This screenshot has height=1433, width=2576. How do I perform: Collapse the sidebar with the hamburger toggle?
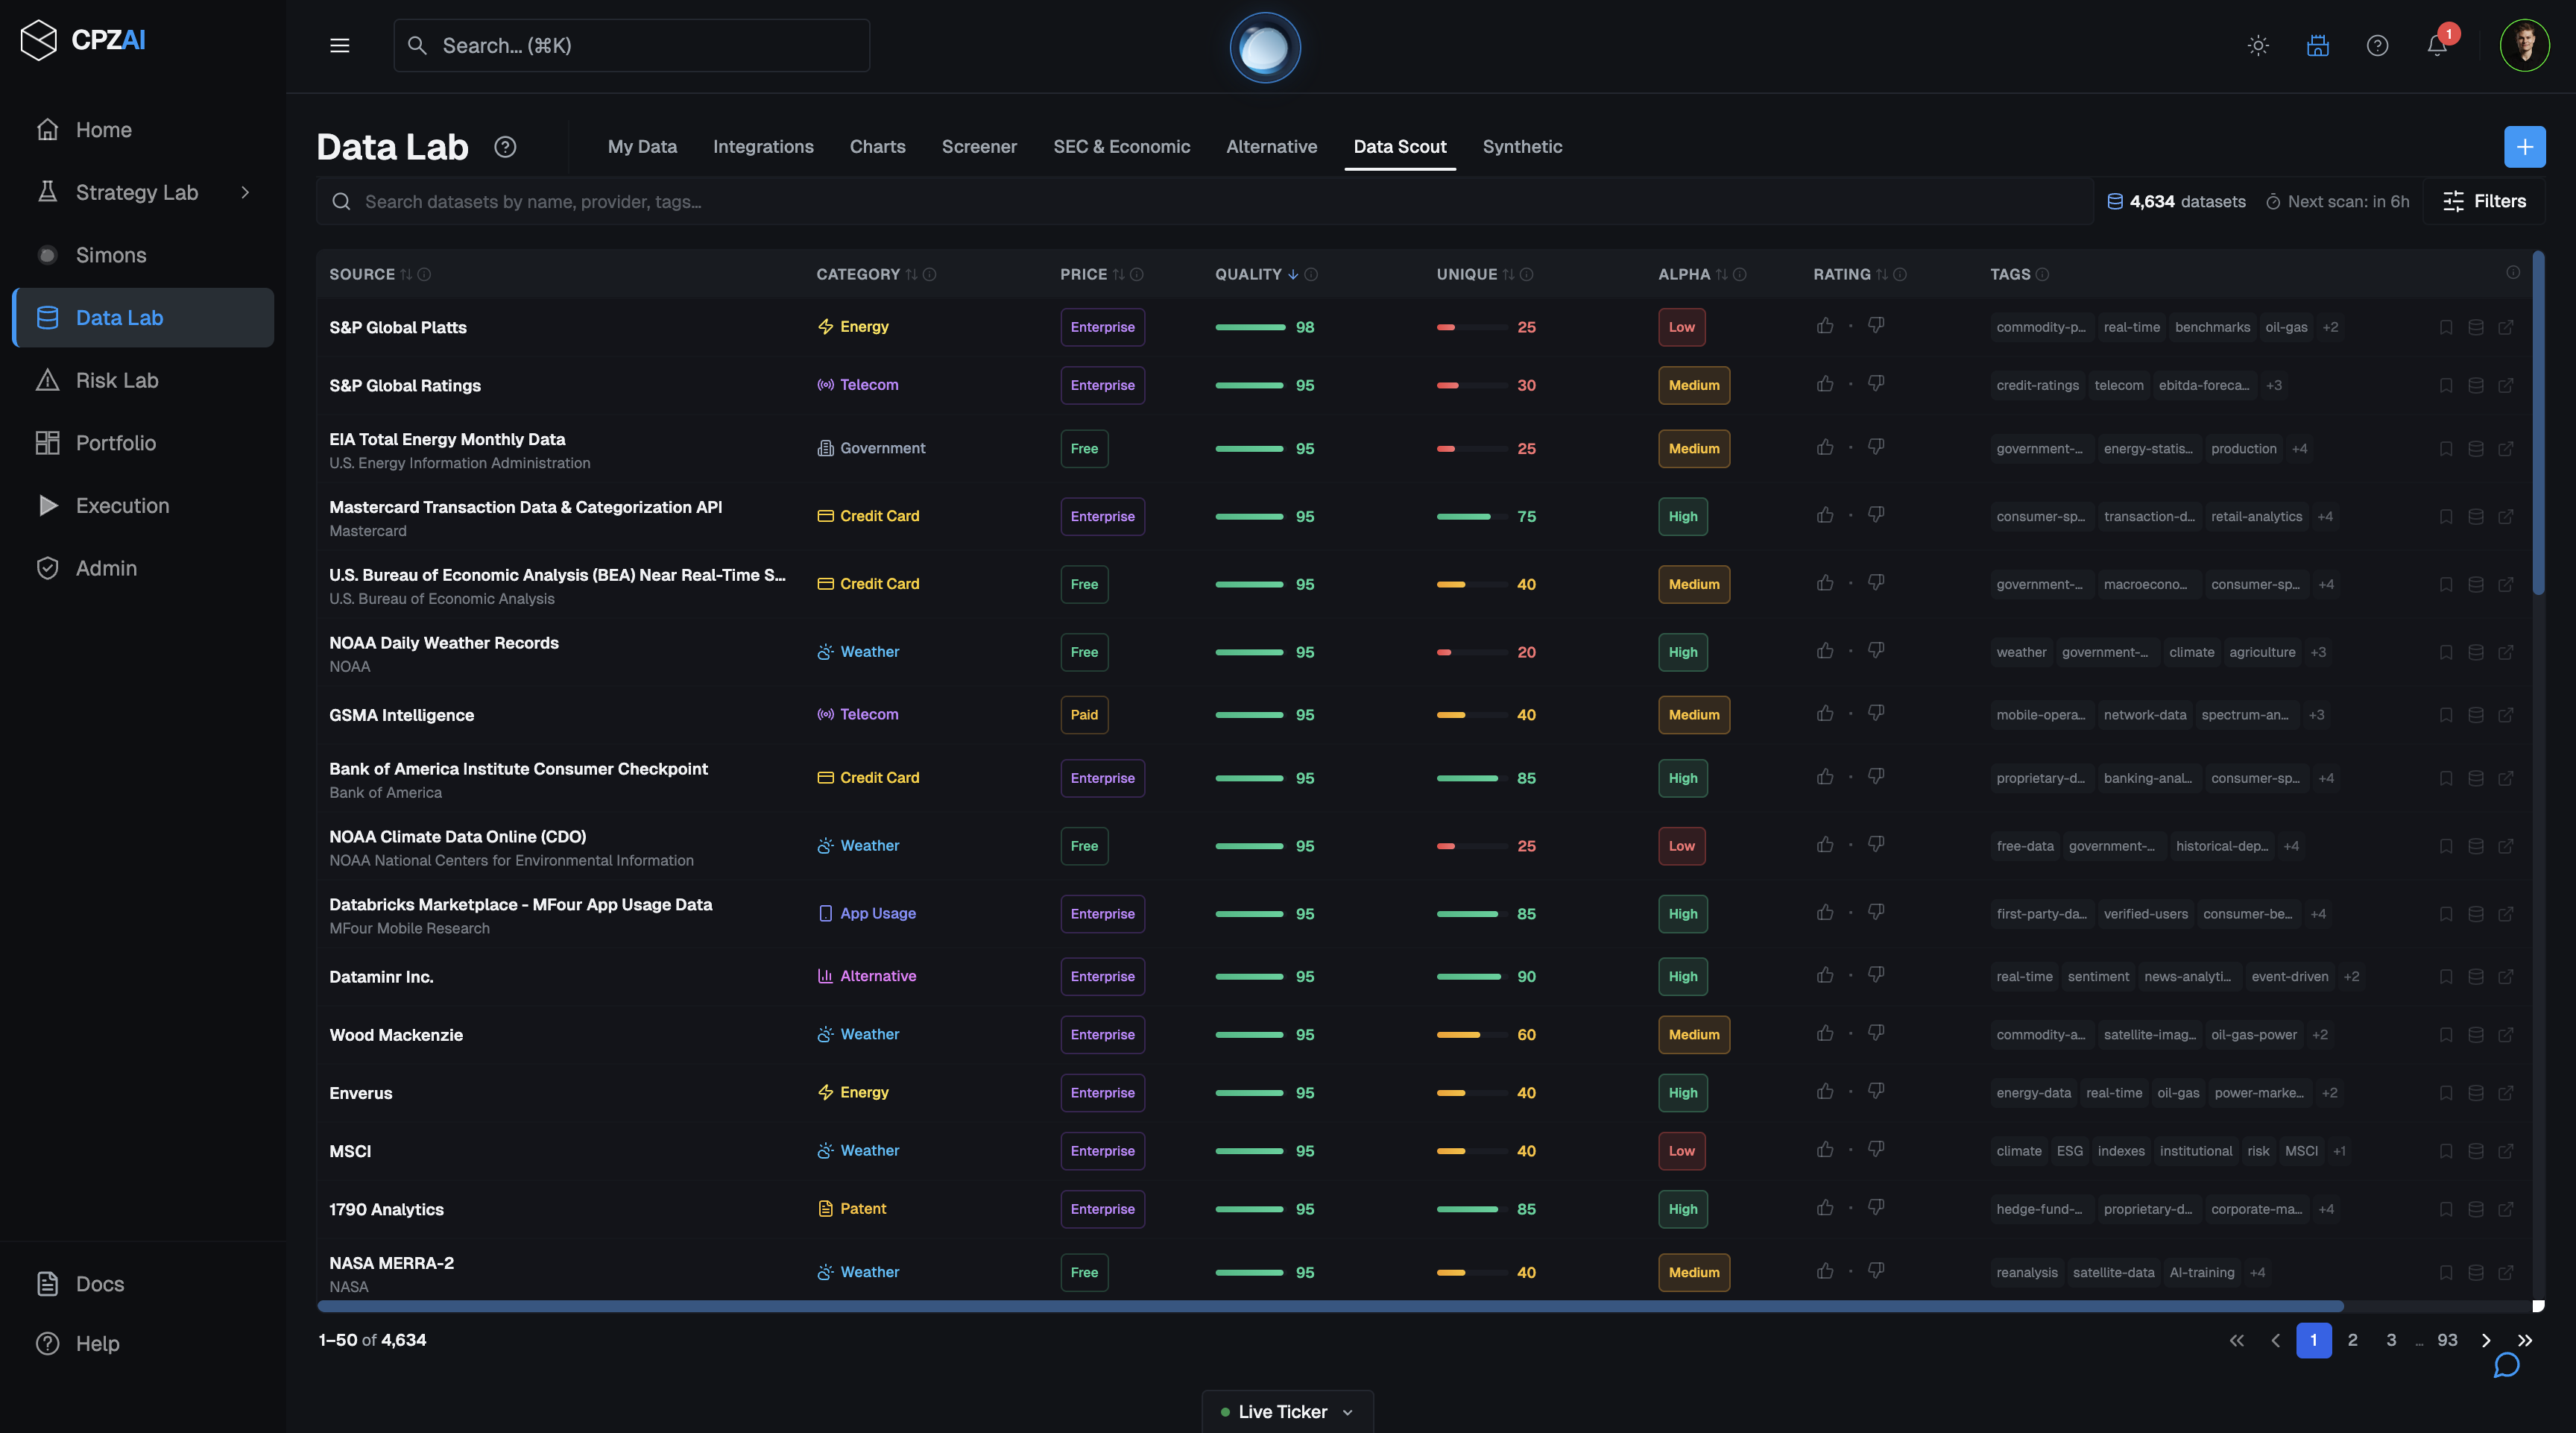(339, 45)
